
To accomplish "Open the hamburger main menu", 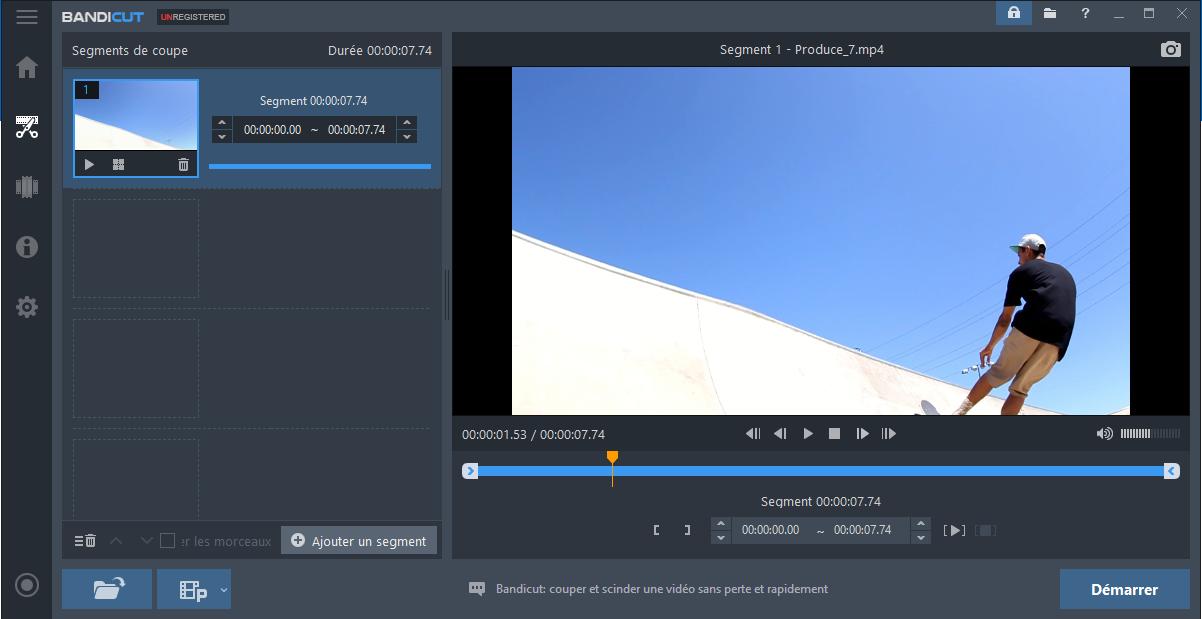I will pyautogui.click(x=27, y=17).
